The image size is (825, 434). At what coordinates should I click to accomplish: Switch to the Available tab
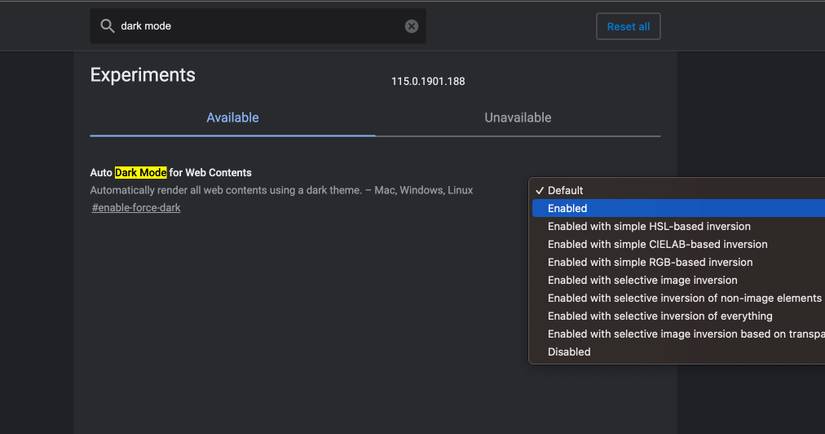[x=232, y=118]
